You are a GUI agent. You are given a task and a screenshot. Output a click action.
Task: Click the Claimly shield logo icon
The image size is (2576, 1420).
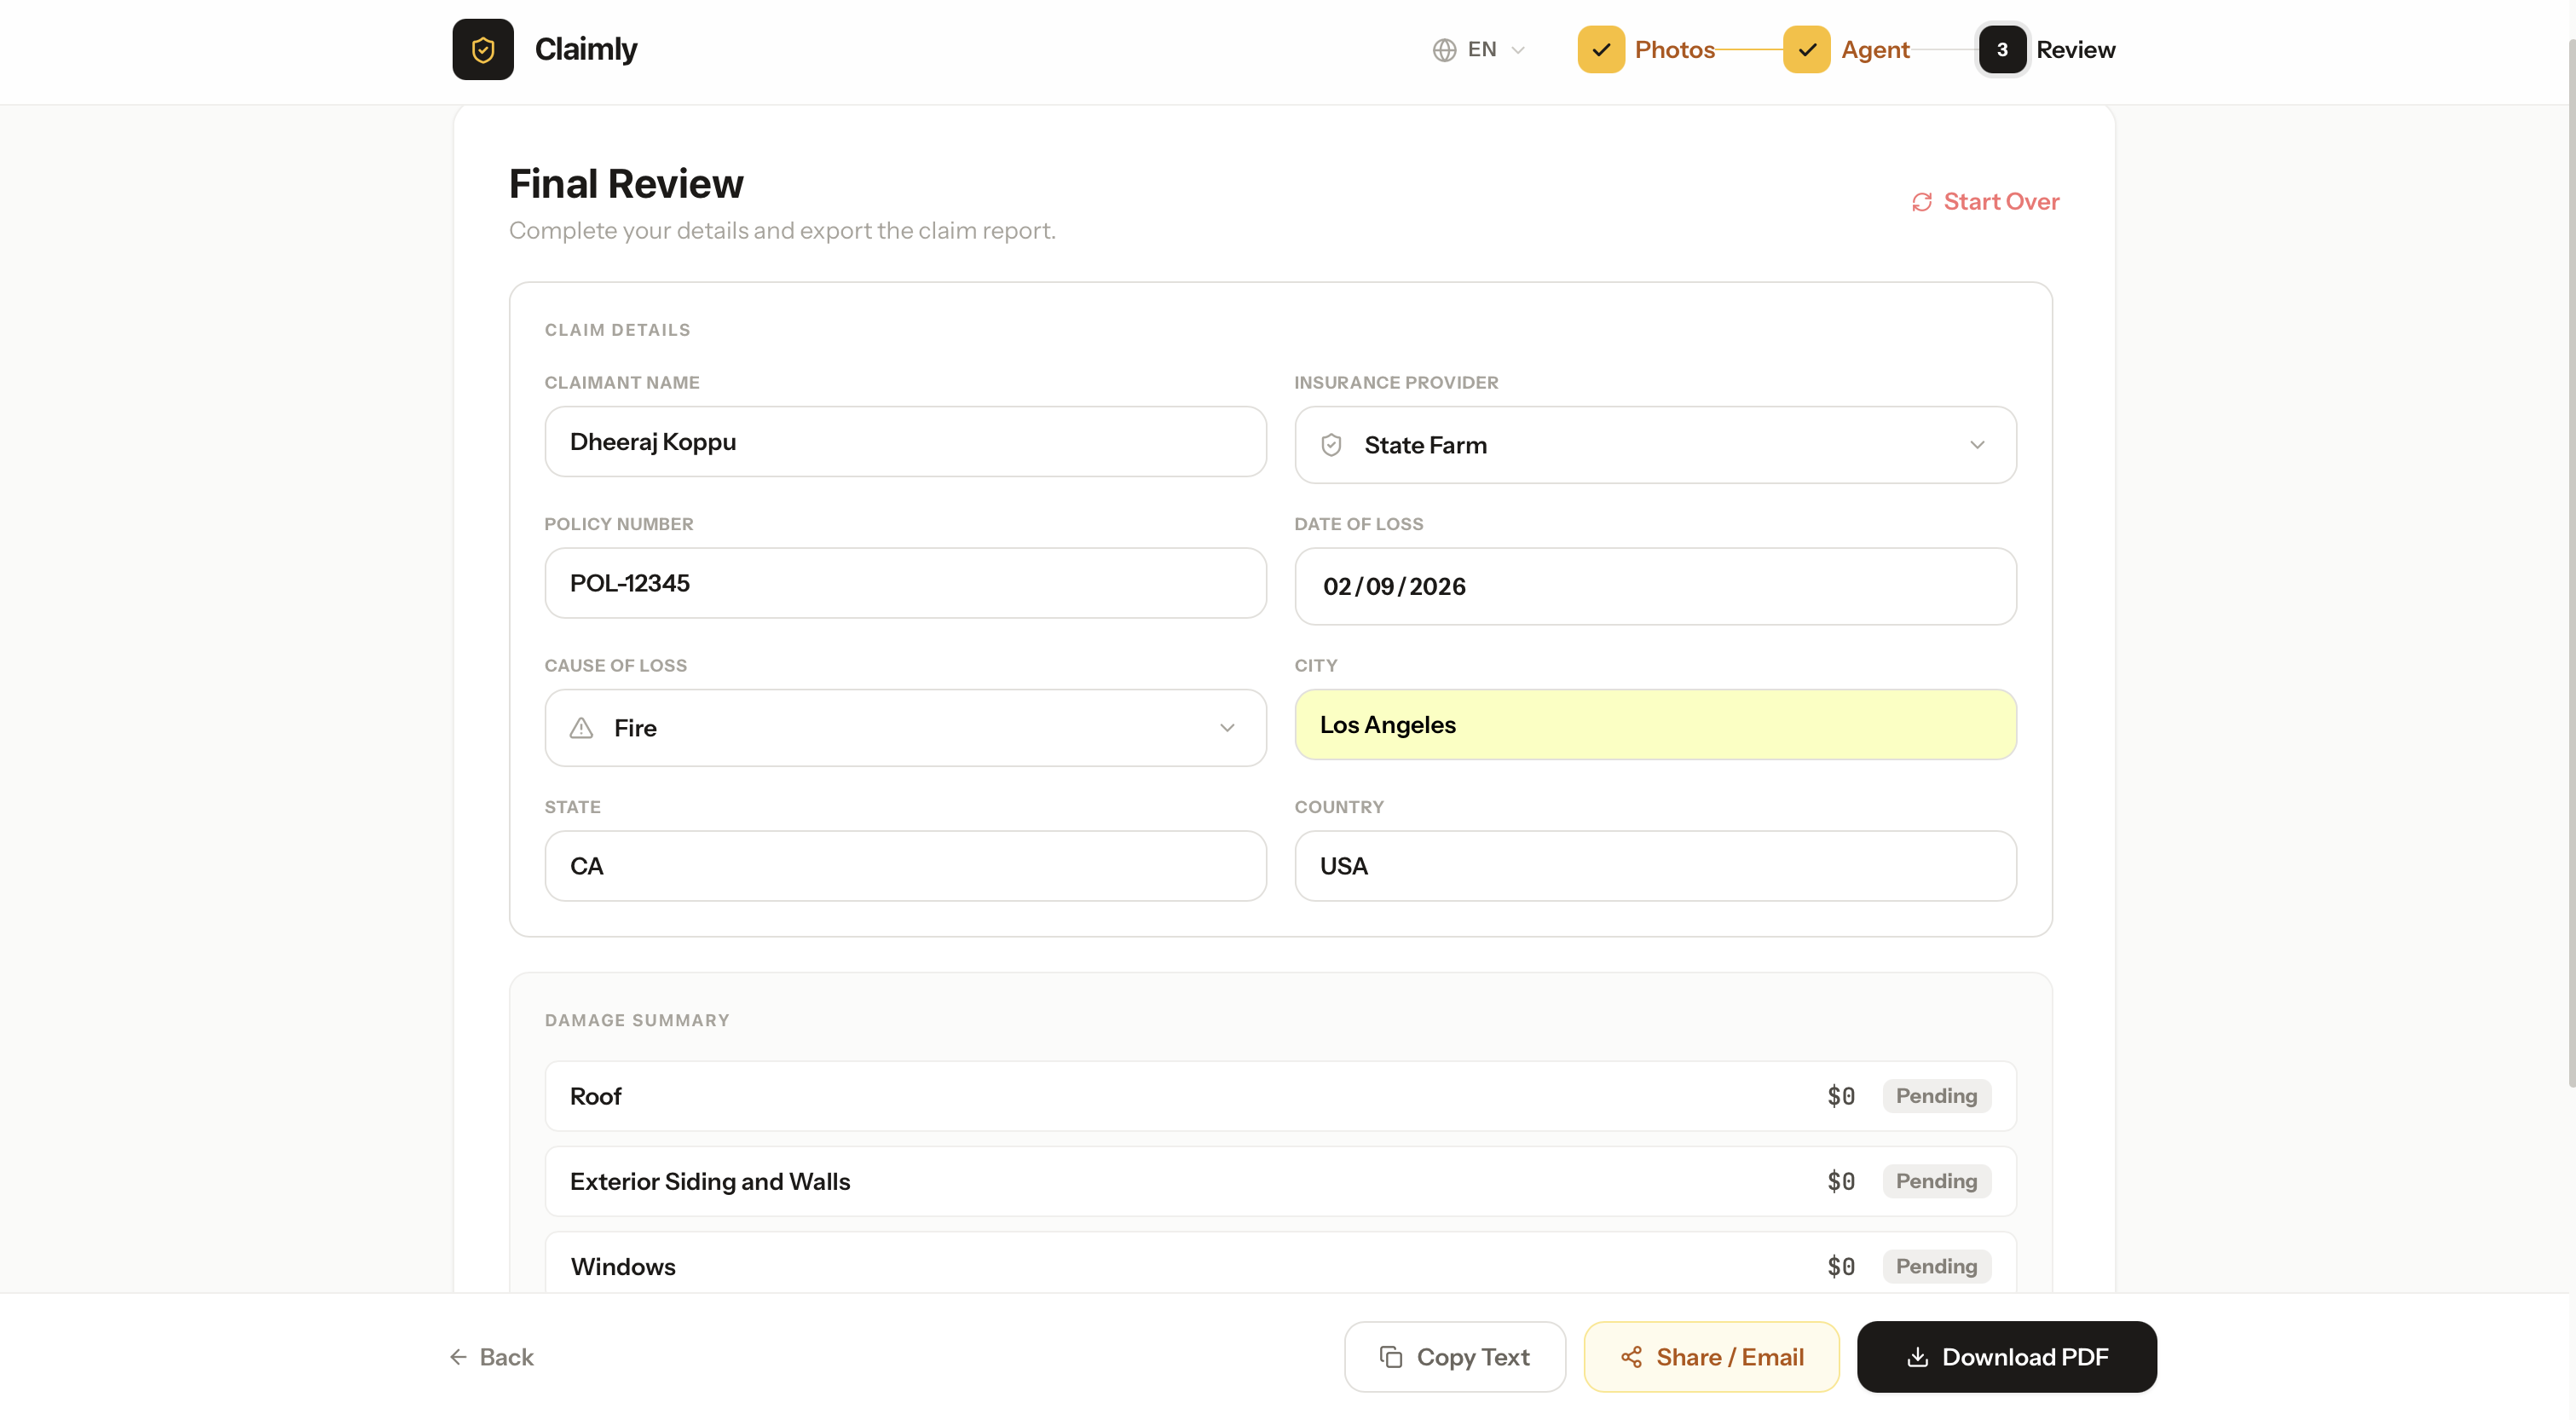[482, 49]
